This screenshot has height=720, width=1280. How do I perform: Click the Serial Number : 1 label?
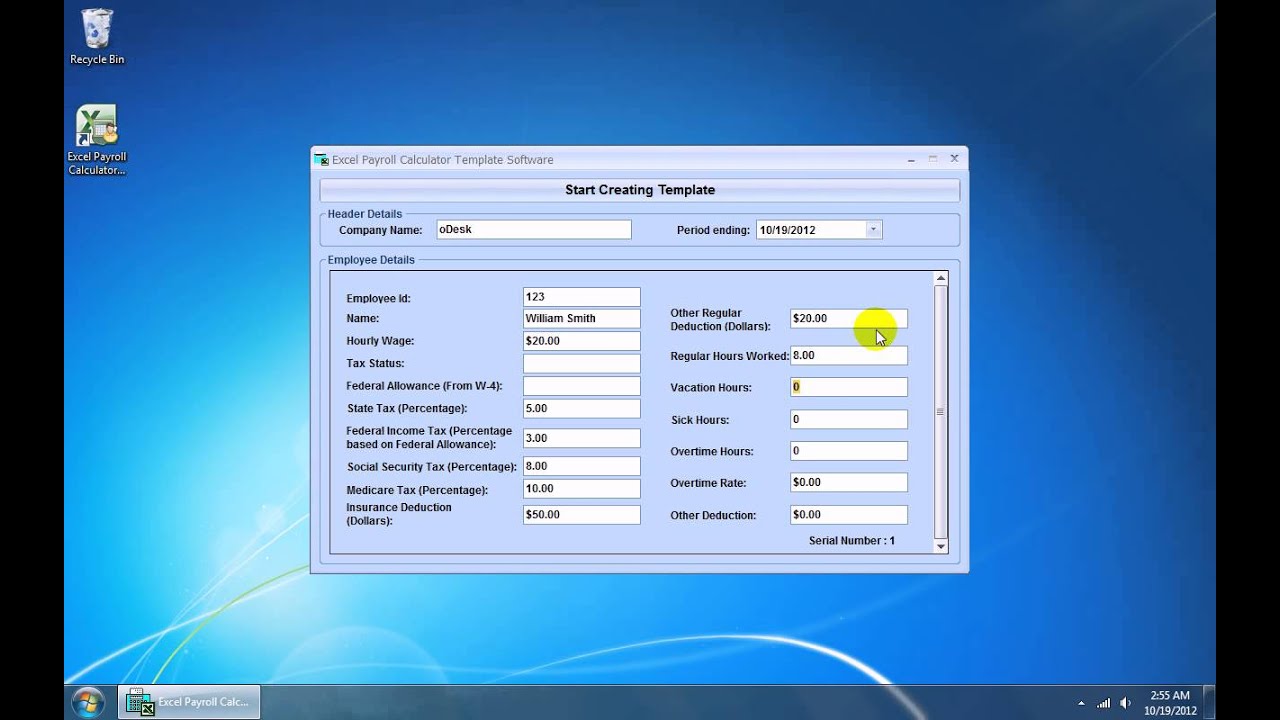[x=852, y=541]
